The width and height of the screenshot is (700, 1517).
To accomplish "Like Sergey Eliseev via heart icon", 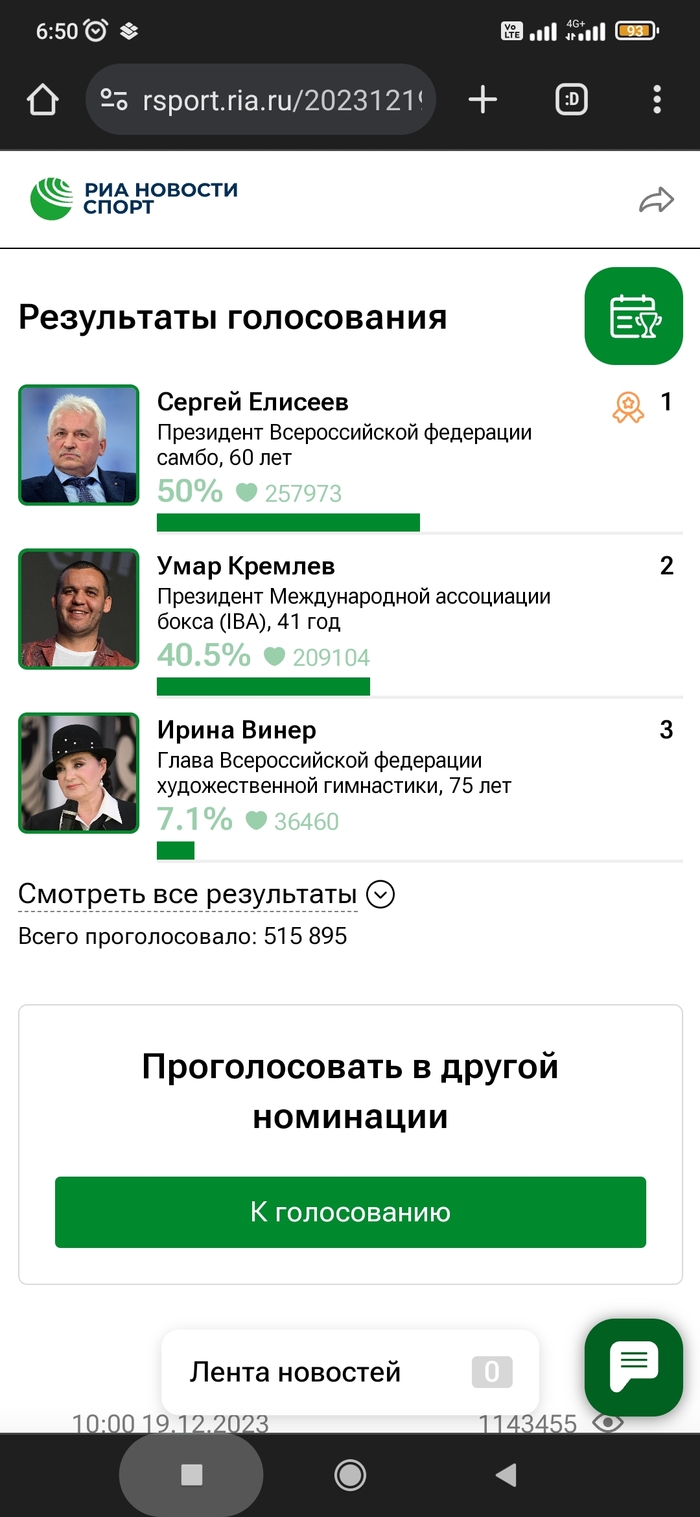I will 246,493.
